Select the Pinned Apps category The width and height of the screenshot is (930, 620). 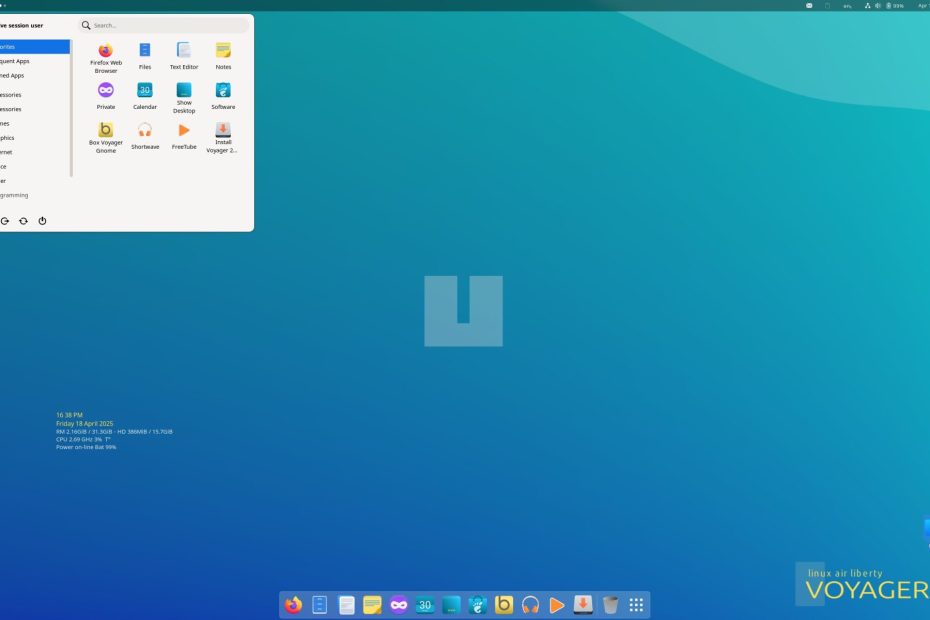pyautogui.click(x=34, y=75)
